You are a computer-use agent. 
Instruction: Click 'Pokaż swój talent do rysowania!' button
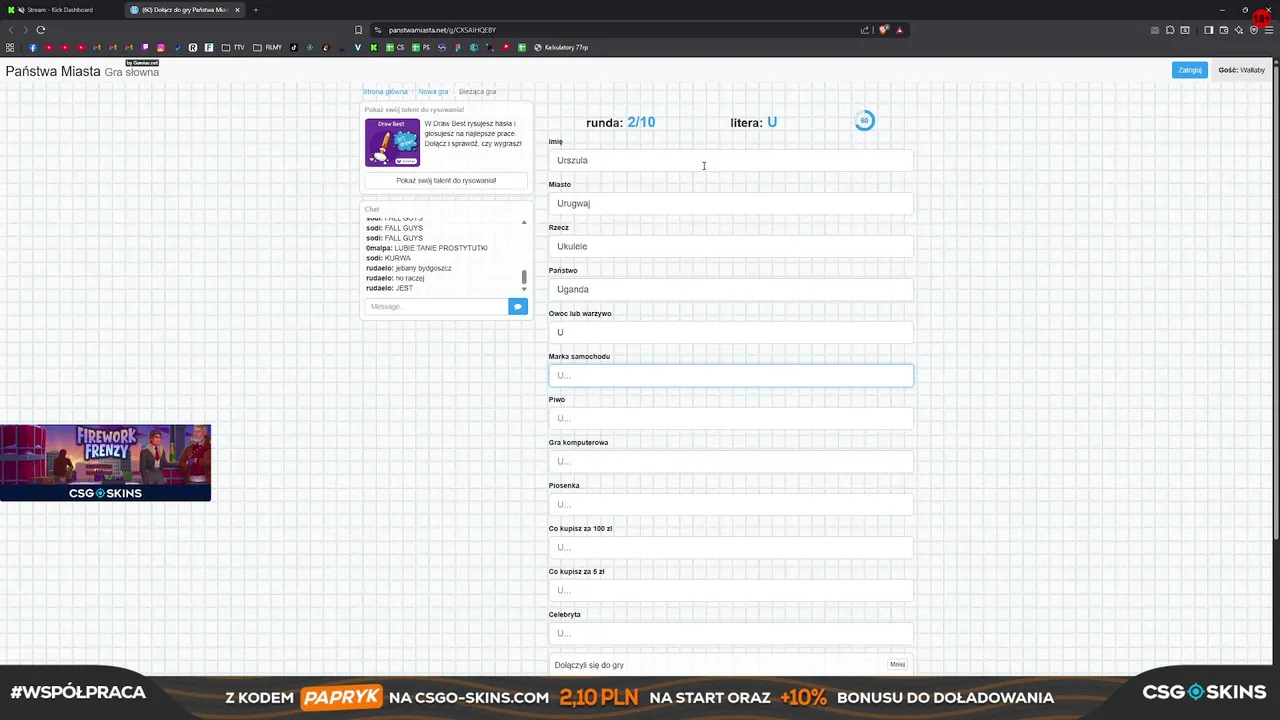(x=446, y=181)
